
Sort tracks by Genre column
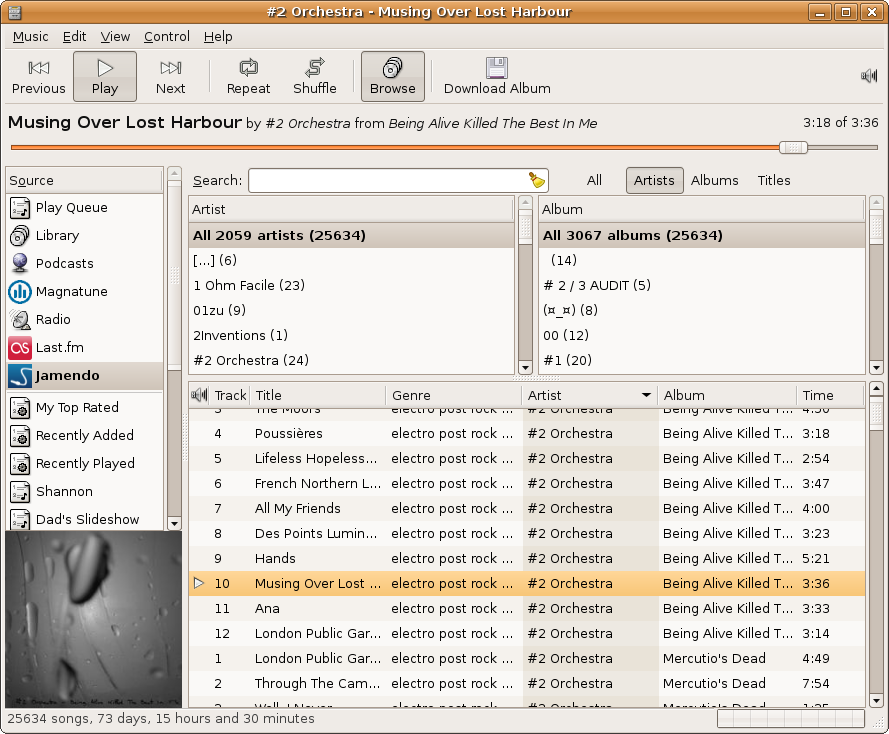454,396
